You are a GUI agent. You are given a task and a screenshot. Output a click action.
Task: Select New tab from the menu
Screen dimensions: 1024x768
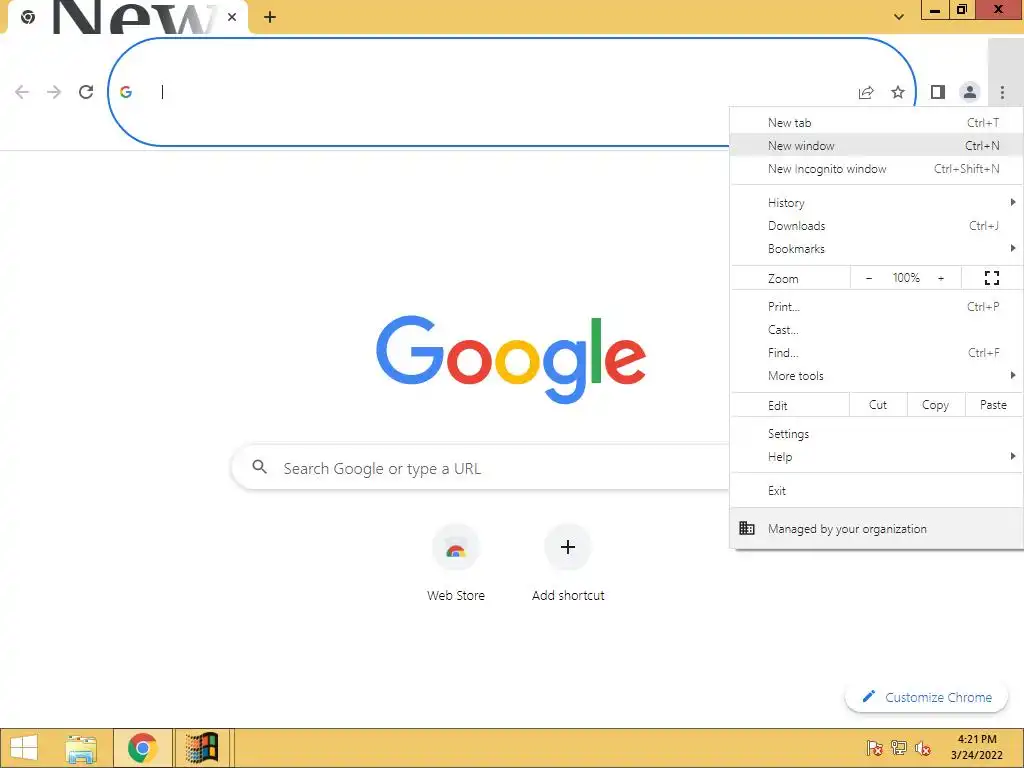(x=876, y=123)
